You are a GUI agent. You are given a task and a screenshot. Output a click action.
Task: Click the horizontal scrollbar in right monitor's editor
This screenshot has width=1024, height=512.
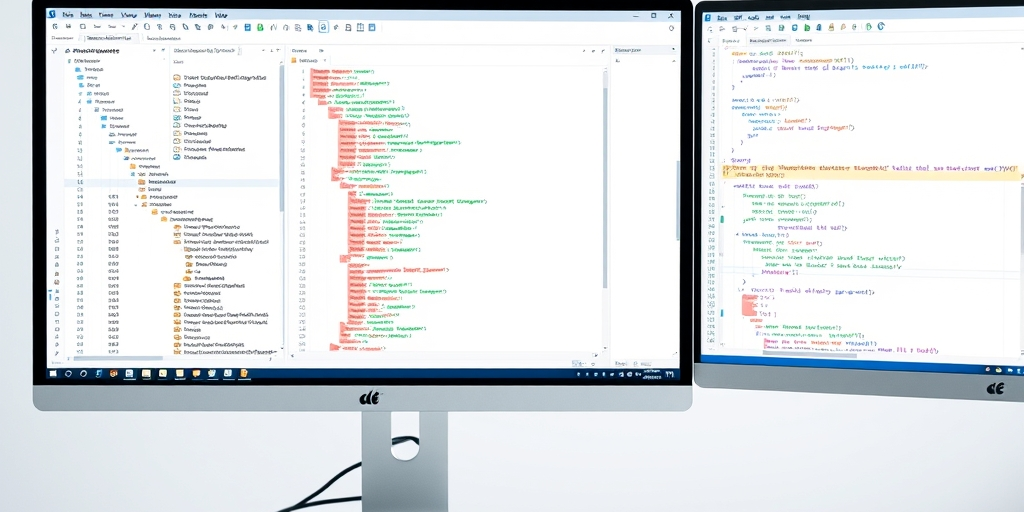tap(810, 353)
